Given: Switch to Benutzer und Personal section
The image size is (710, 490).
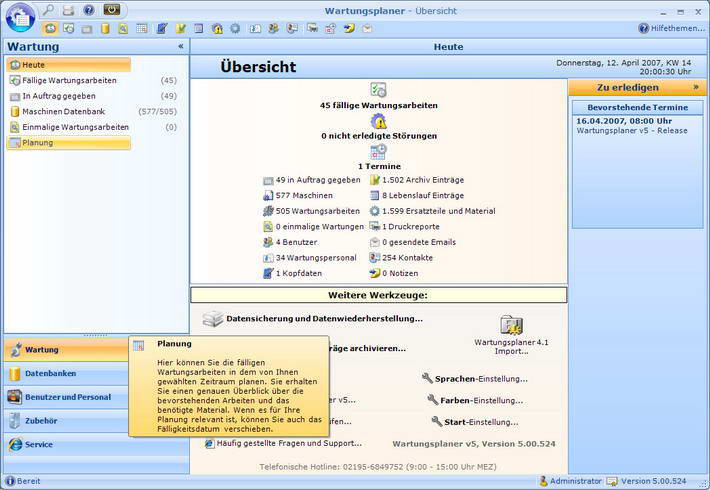Looking at the screenshot, I should click(x=67, y=397).
